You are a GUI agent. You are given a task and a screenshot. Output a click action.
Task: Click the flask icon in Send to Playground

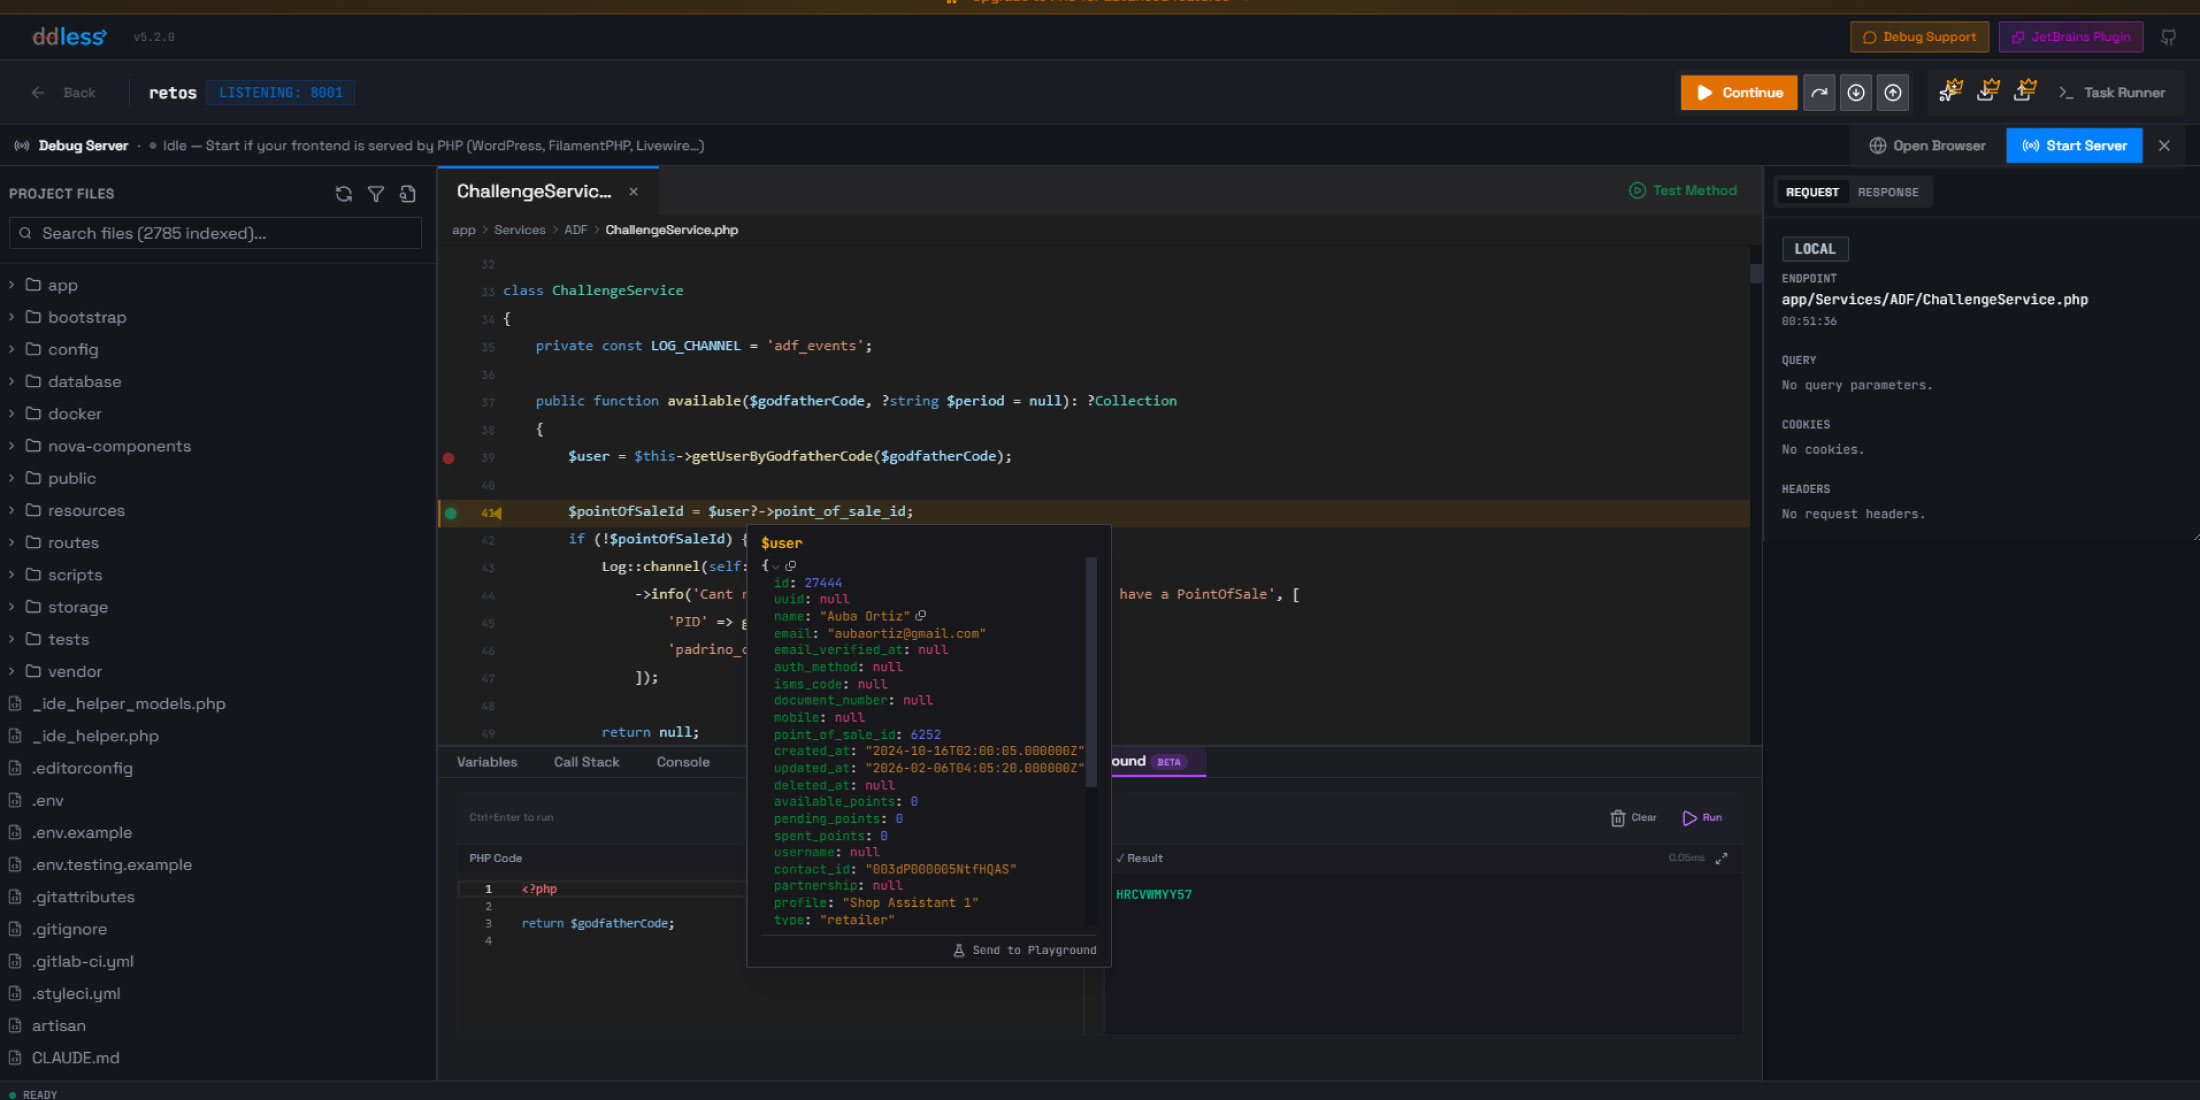tap(958, 950)
